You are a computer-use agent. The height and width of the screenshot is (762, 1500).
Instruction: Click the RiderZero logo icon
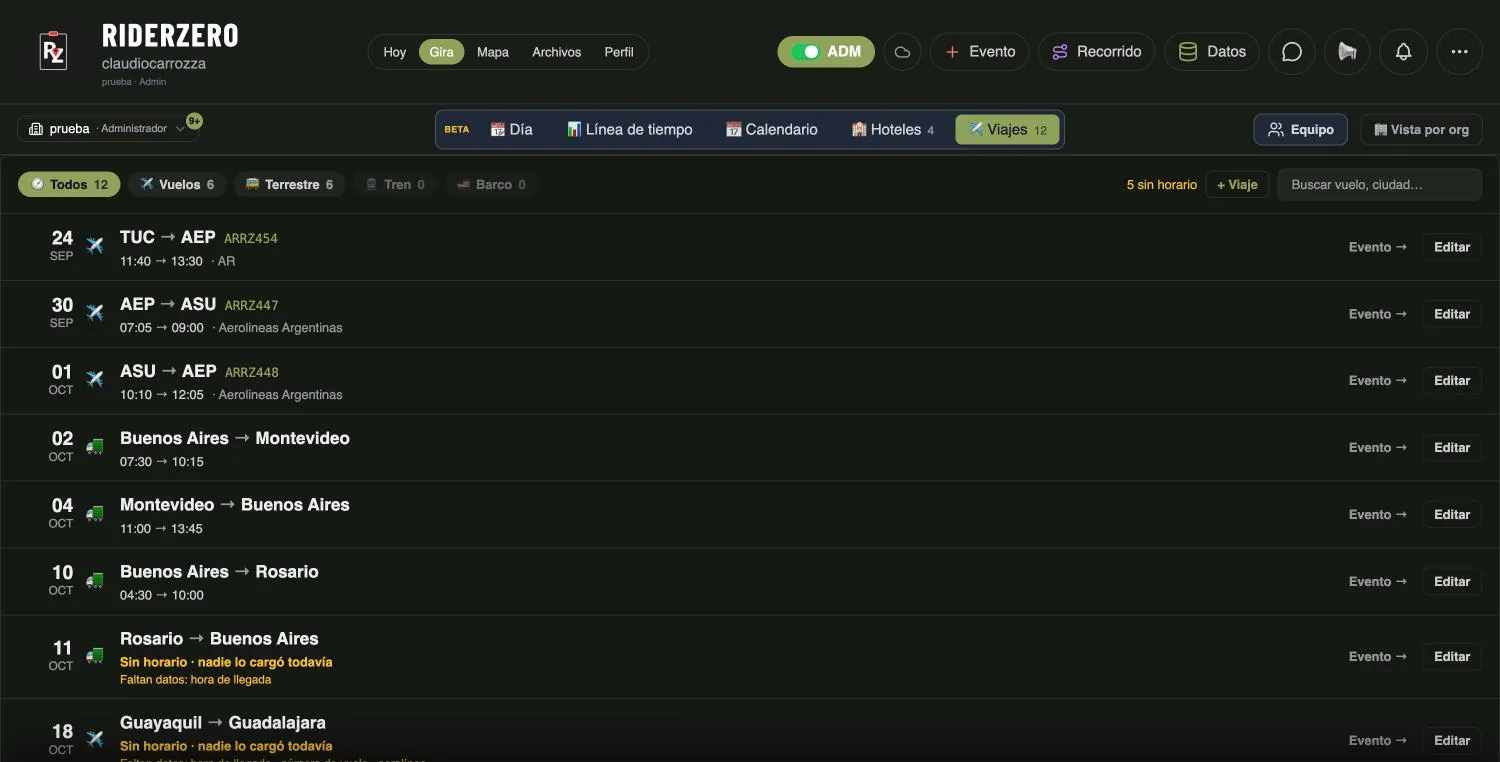click(53, 51)
